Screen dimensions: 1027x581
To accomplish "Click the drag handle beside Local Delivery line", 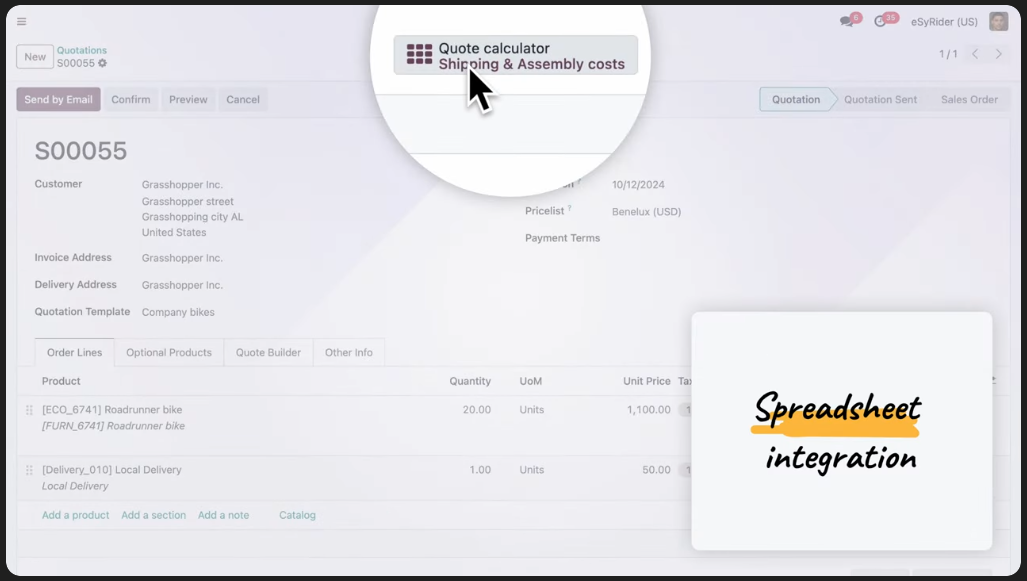I will 29,470.
